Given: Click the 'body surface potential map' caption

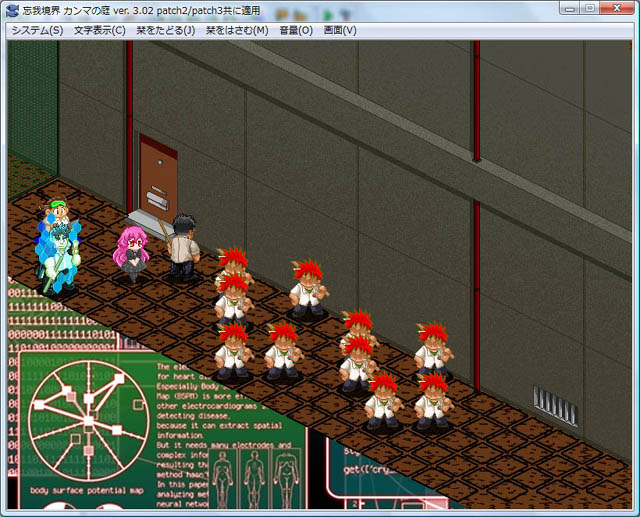Looking at the screenshot, I should [x=86, y=490].
